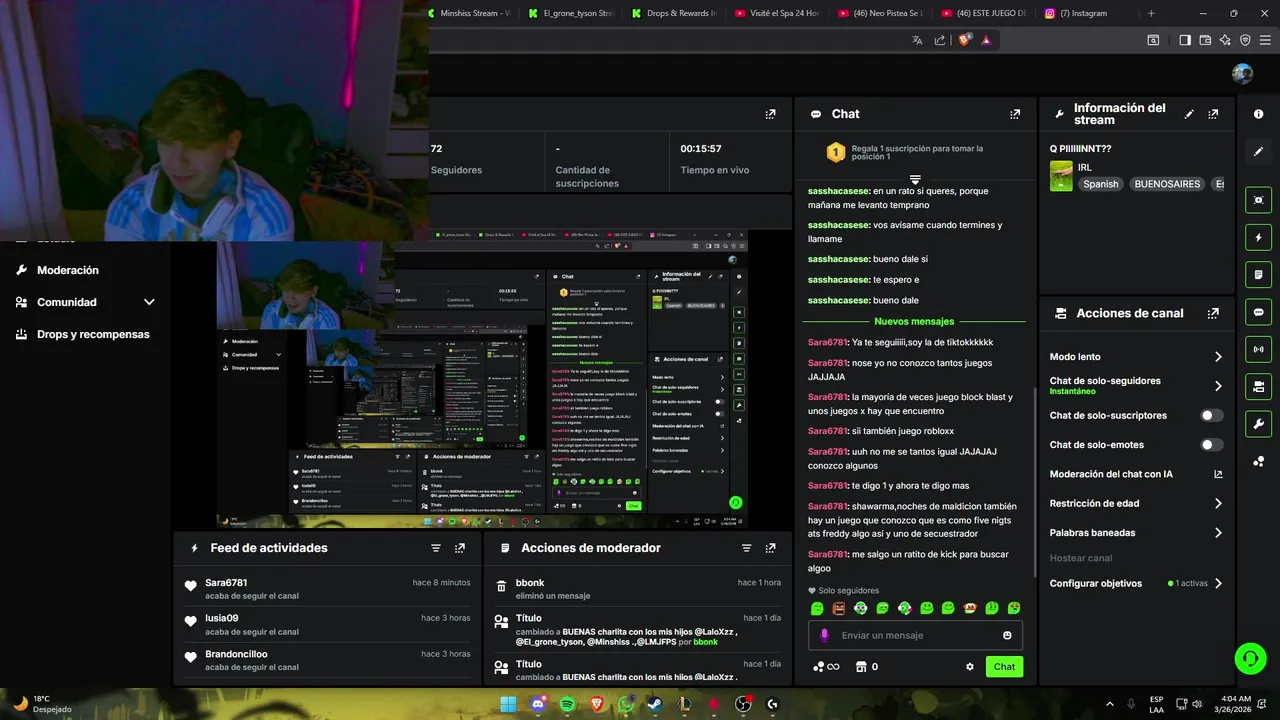Pop out the Acciones de moderador panel
This screenshot has height=720, width=1280.
[x=770, y=548]
